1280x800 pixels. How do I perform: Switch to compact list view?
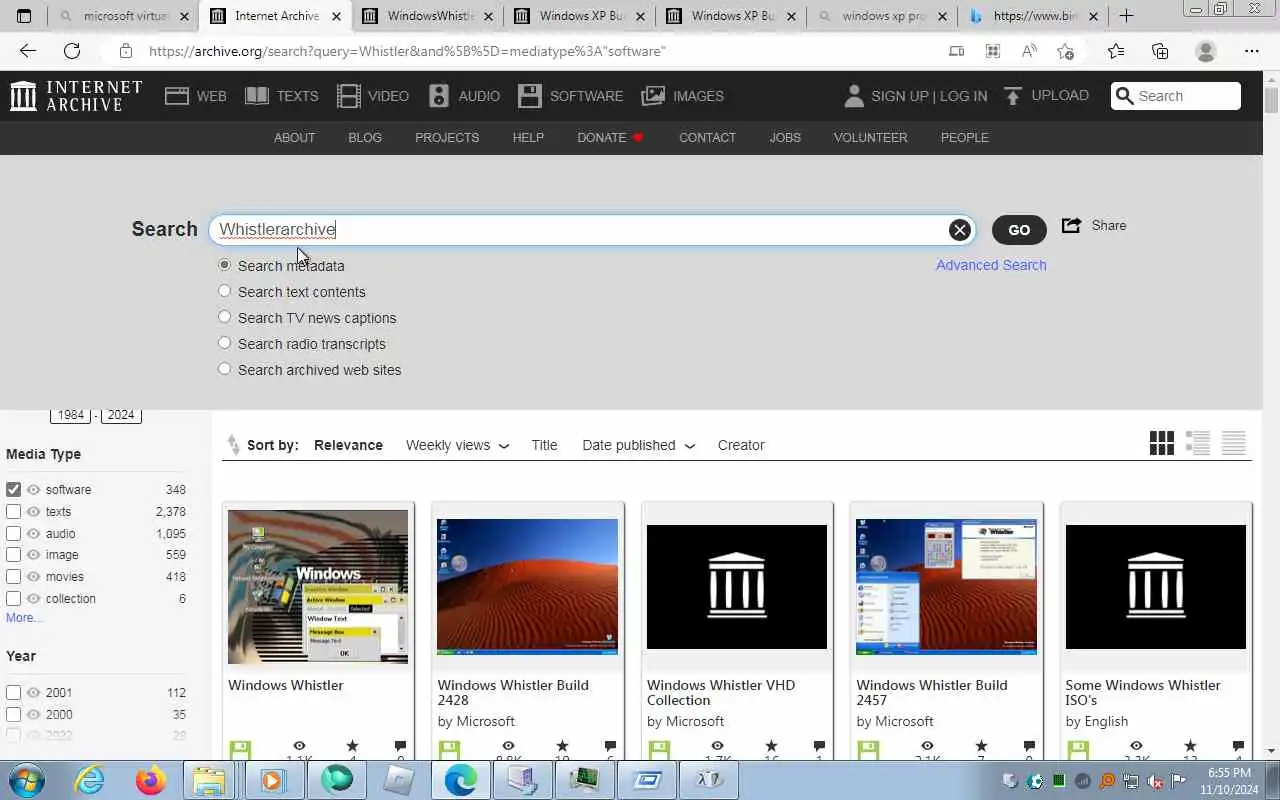[1234, 443]
